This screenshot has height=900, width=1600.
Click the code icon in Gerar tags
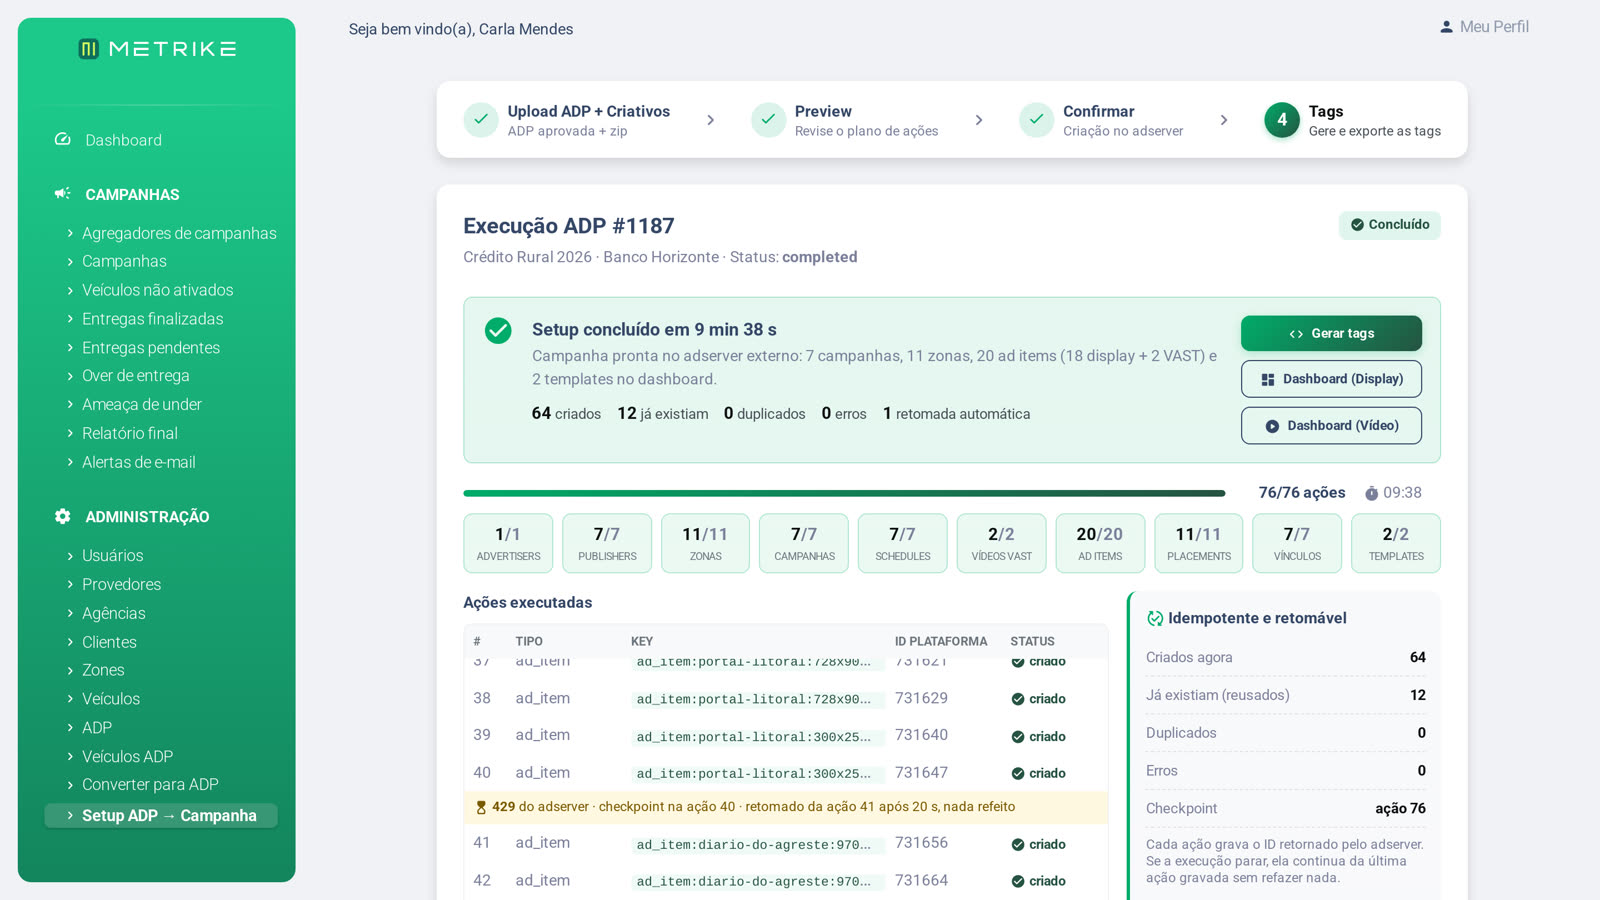[x=1296, y=334]
